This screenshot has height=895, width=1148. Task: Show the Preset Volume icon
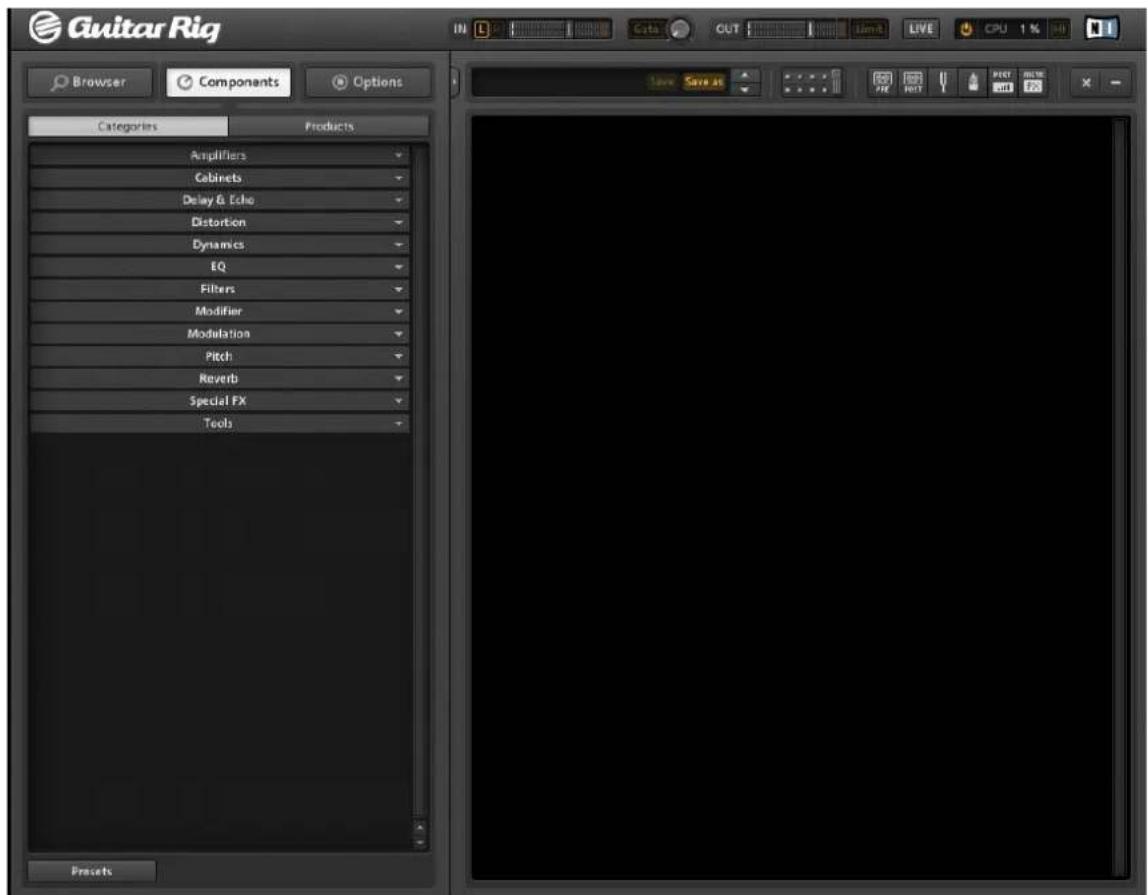click(1002, 82)
